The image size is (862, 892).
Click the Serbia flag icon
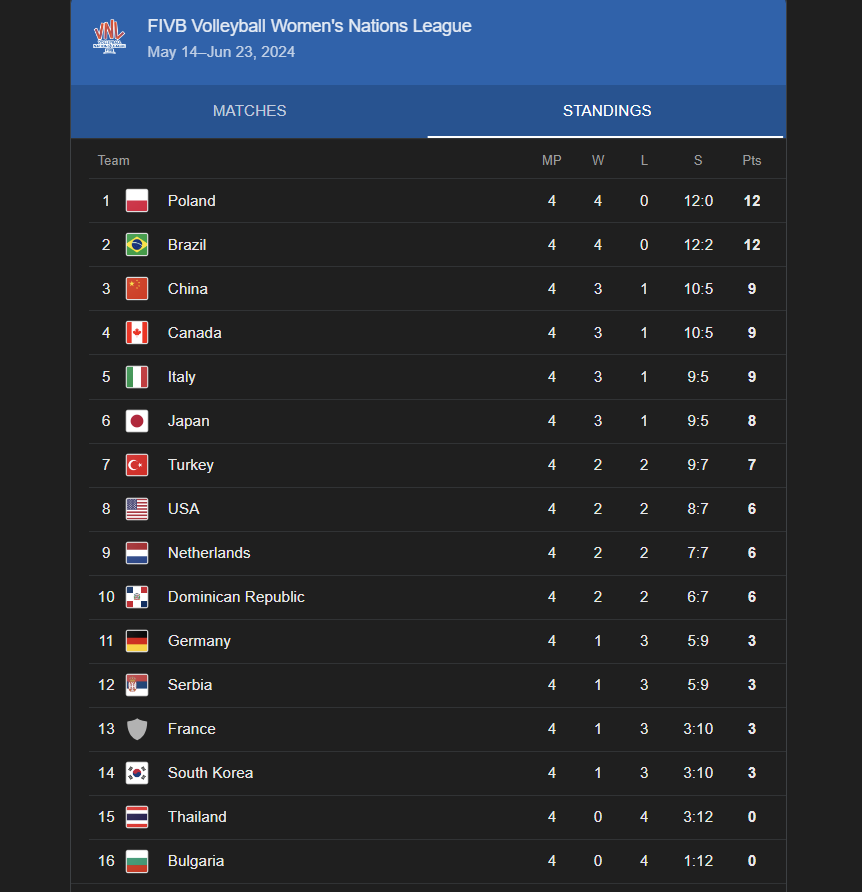pos(137,685)
